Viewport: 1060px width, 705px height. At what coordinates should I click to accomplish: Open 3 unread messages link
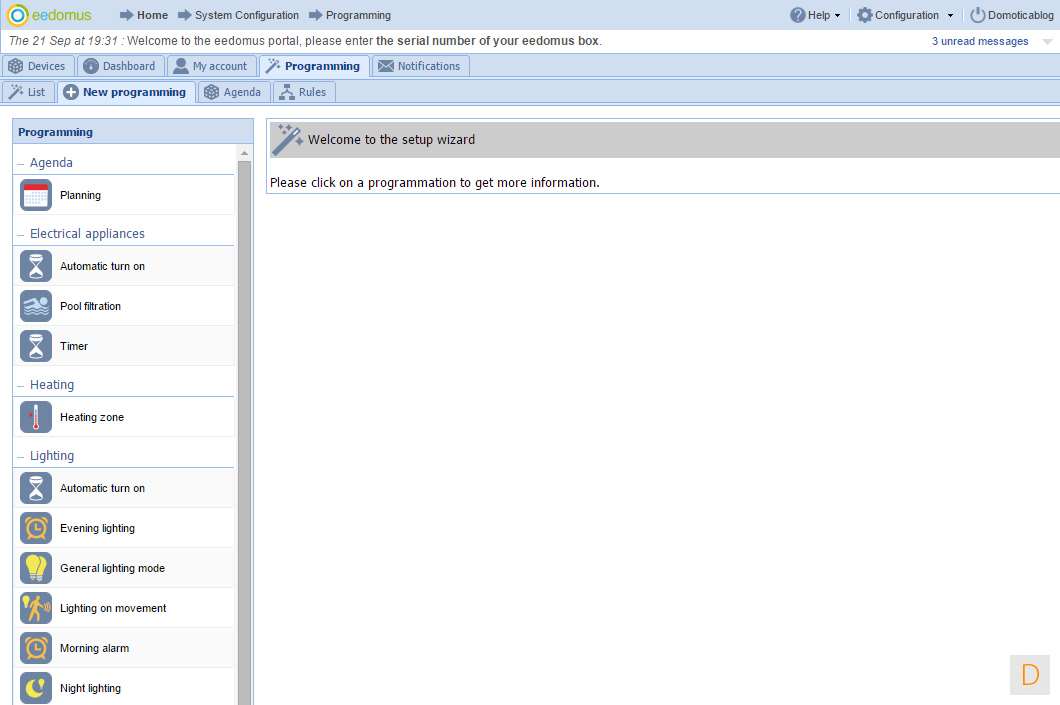(x=980, y=41)
